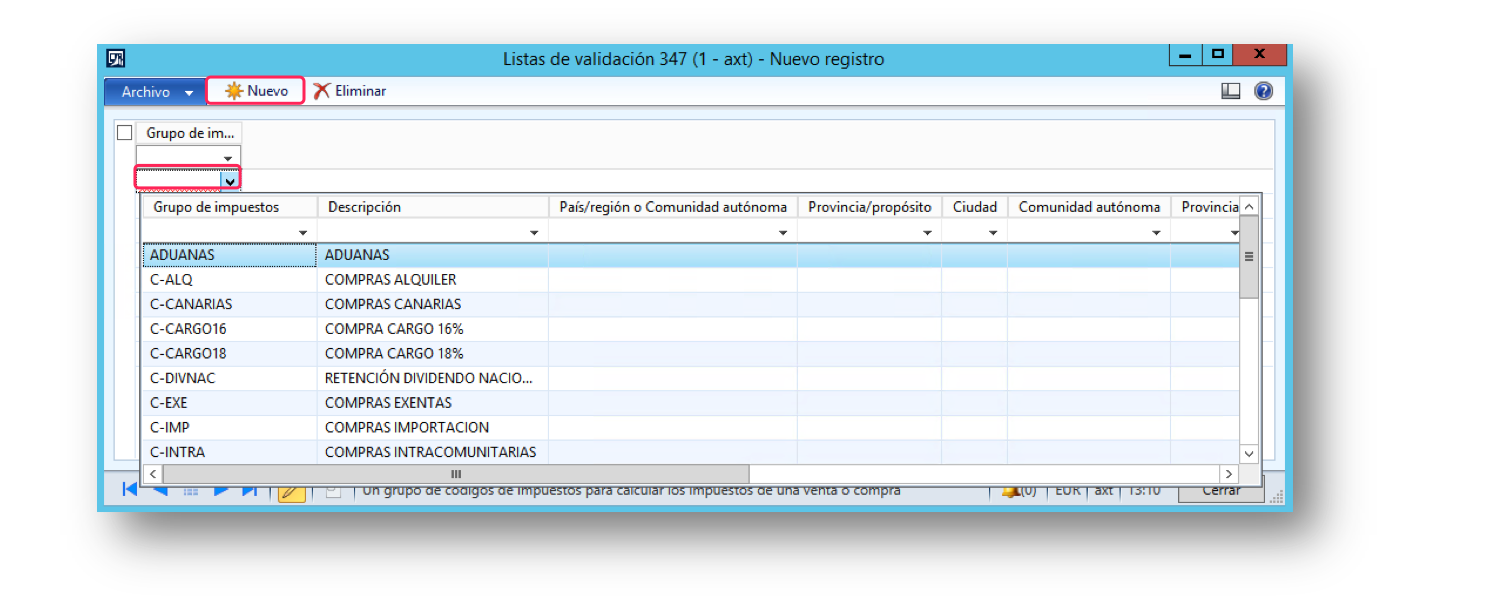
Task: Select the C-CARGO16 tax group
Action: click(x=230, y=329)
